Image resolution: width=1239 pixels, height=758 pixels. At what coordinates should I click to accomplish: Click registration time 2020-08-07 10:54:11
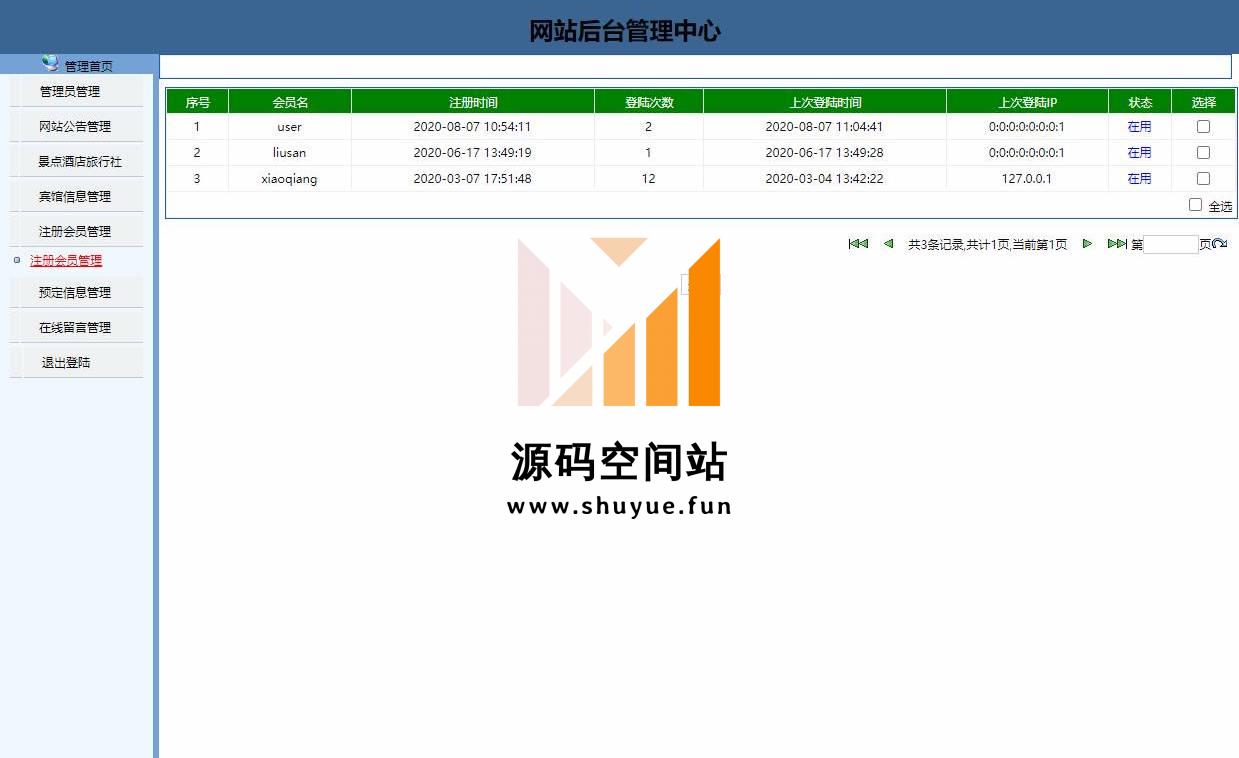(472, 127)
